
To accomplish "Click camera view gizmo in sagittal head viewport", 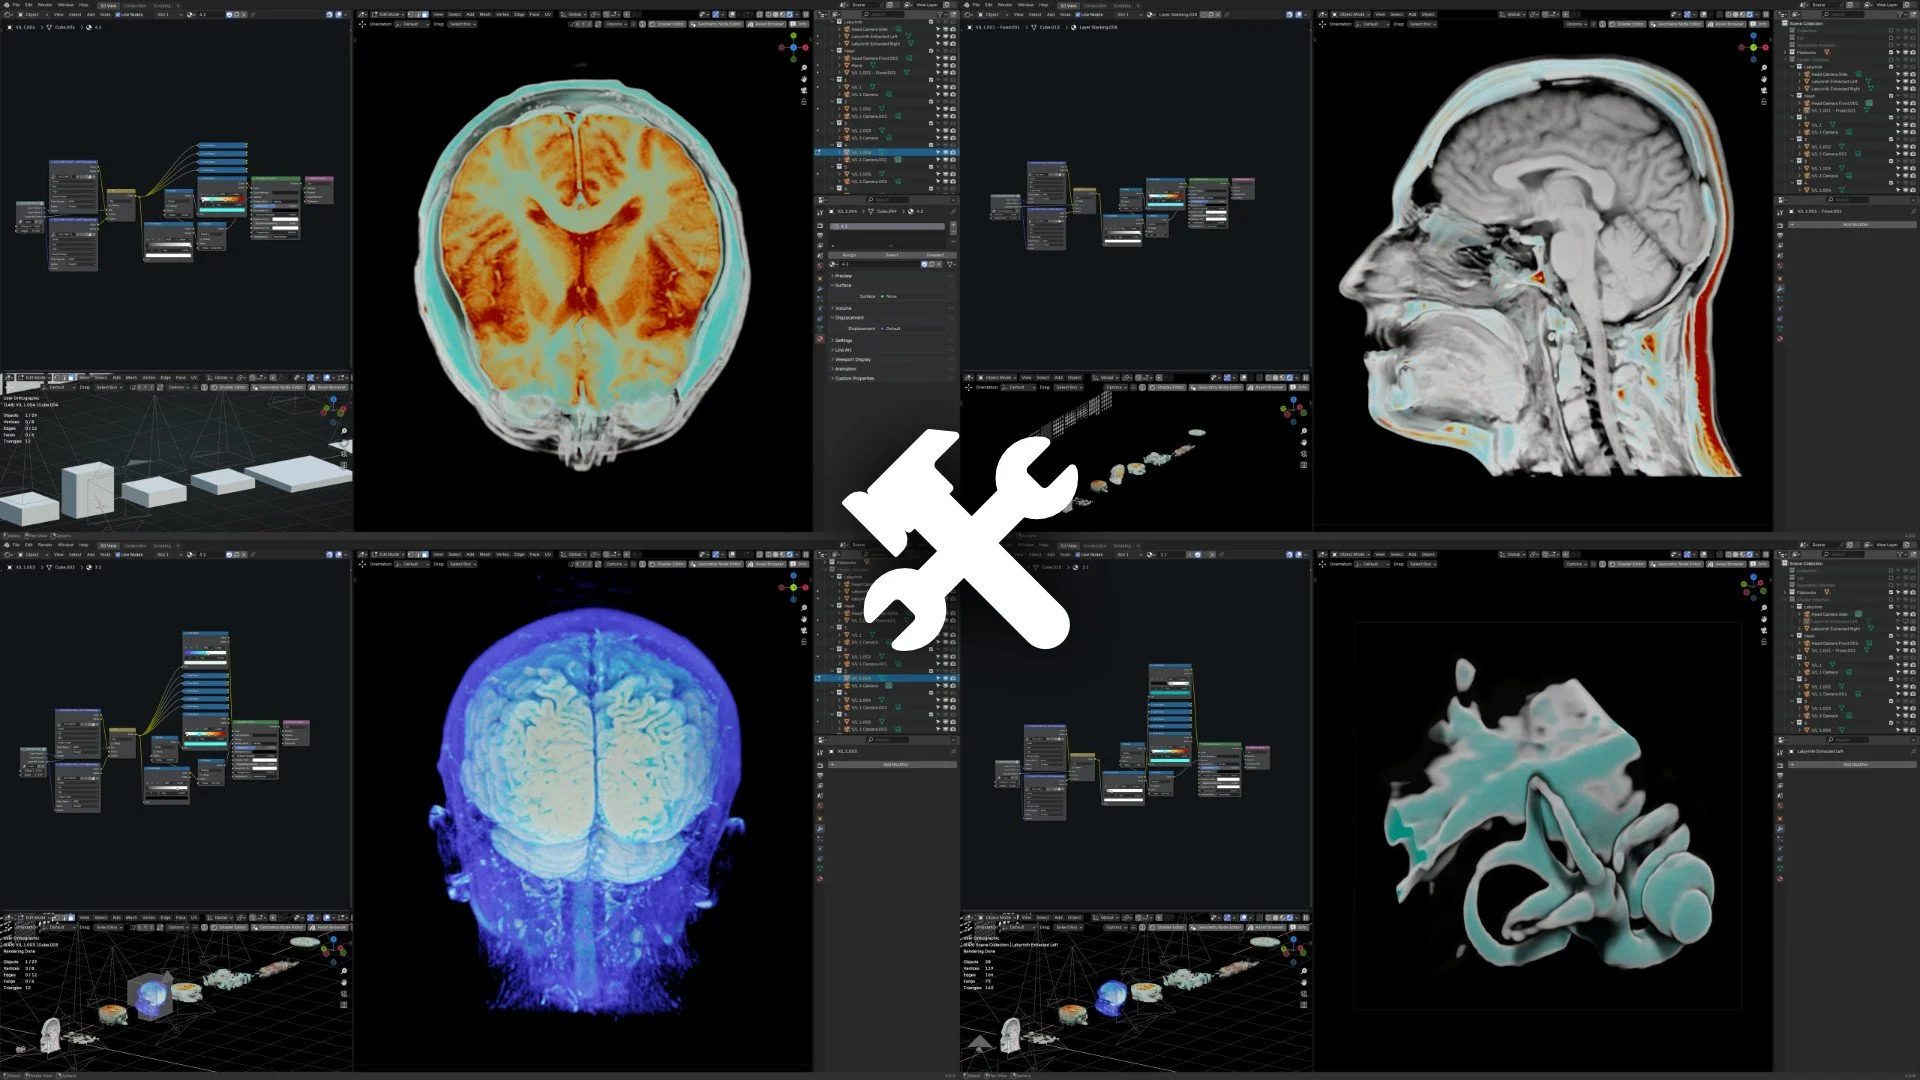I will tap(1764, 91).
